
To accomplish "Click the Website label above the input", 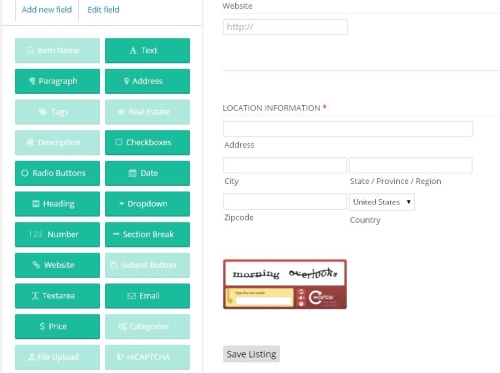I will point(237,6).
